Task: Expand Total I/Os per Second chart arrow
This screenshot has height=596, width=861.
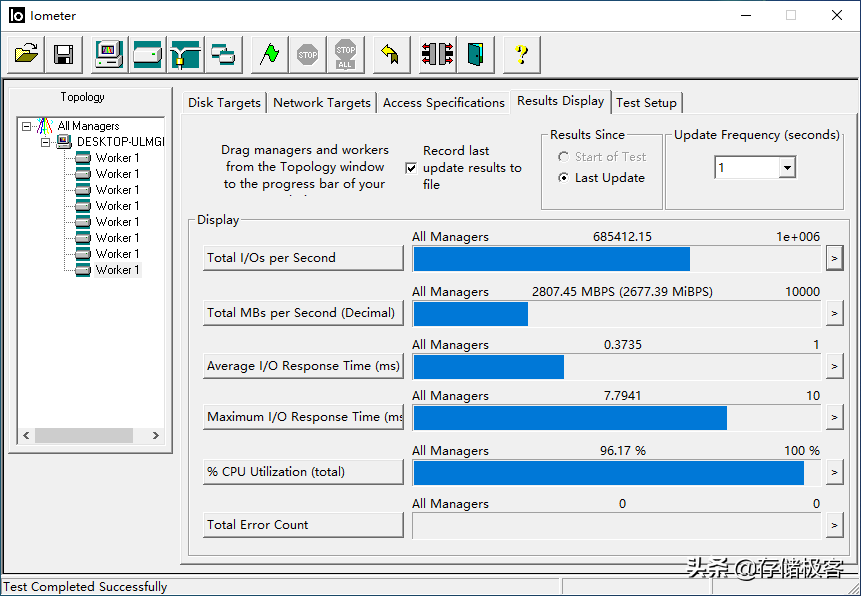Action: click(x=835, y=258)
